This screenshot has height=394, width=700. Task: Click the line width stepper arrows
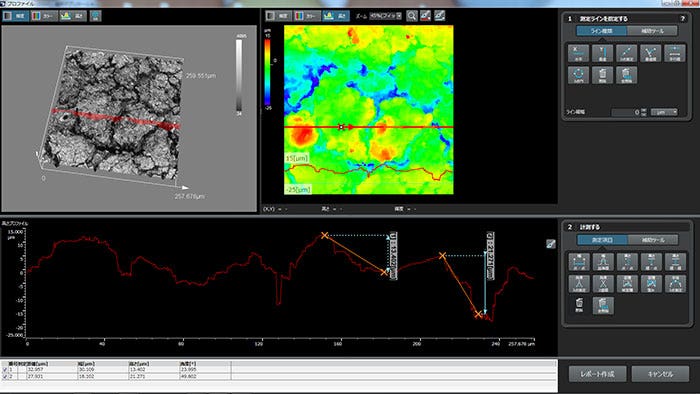pos(644,112)
